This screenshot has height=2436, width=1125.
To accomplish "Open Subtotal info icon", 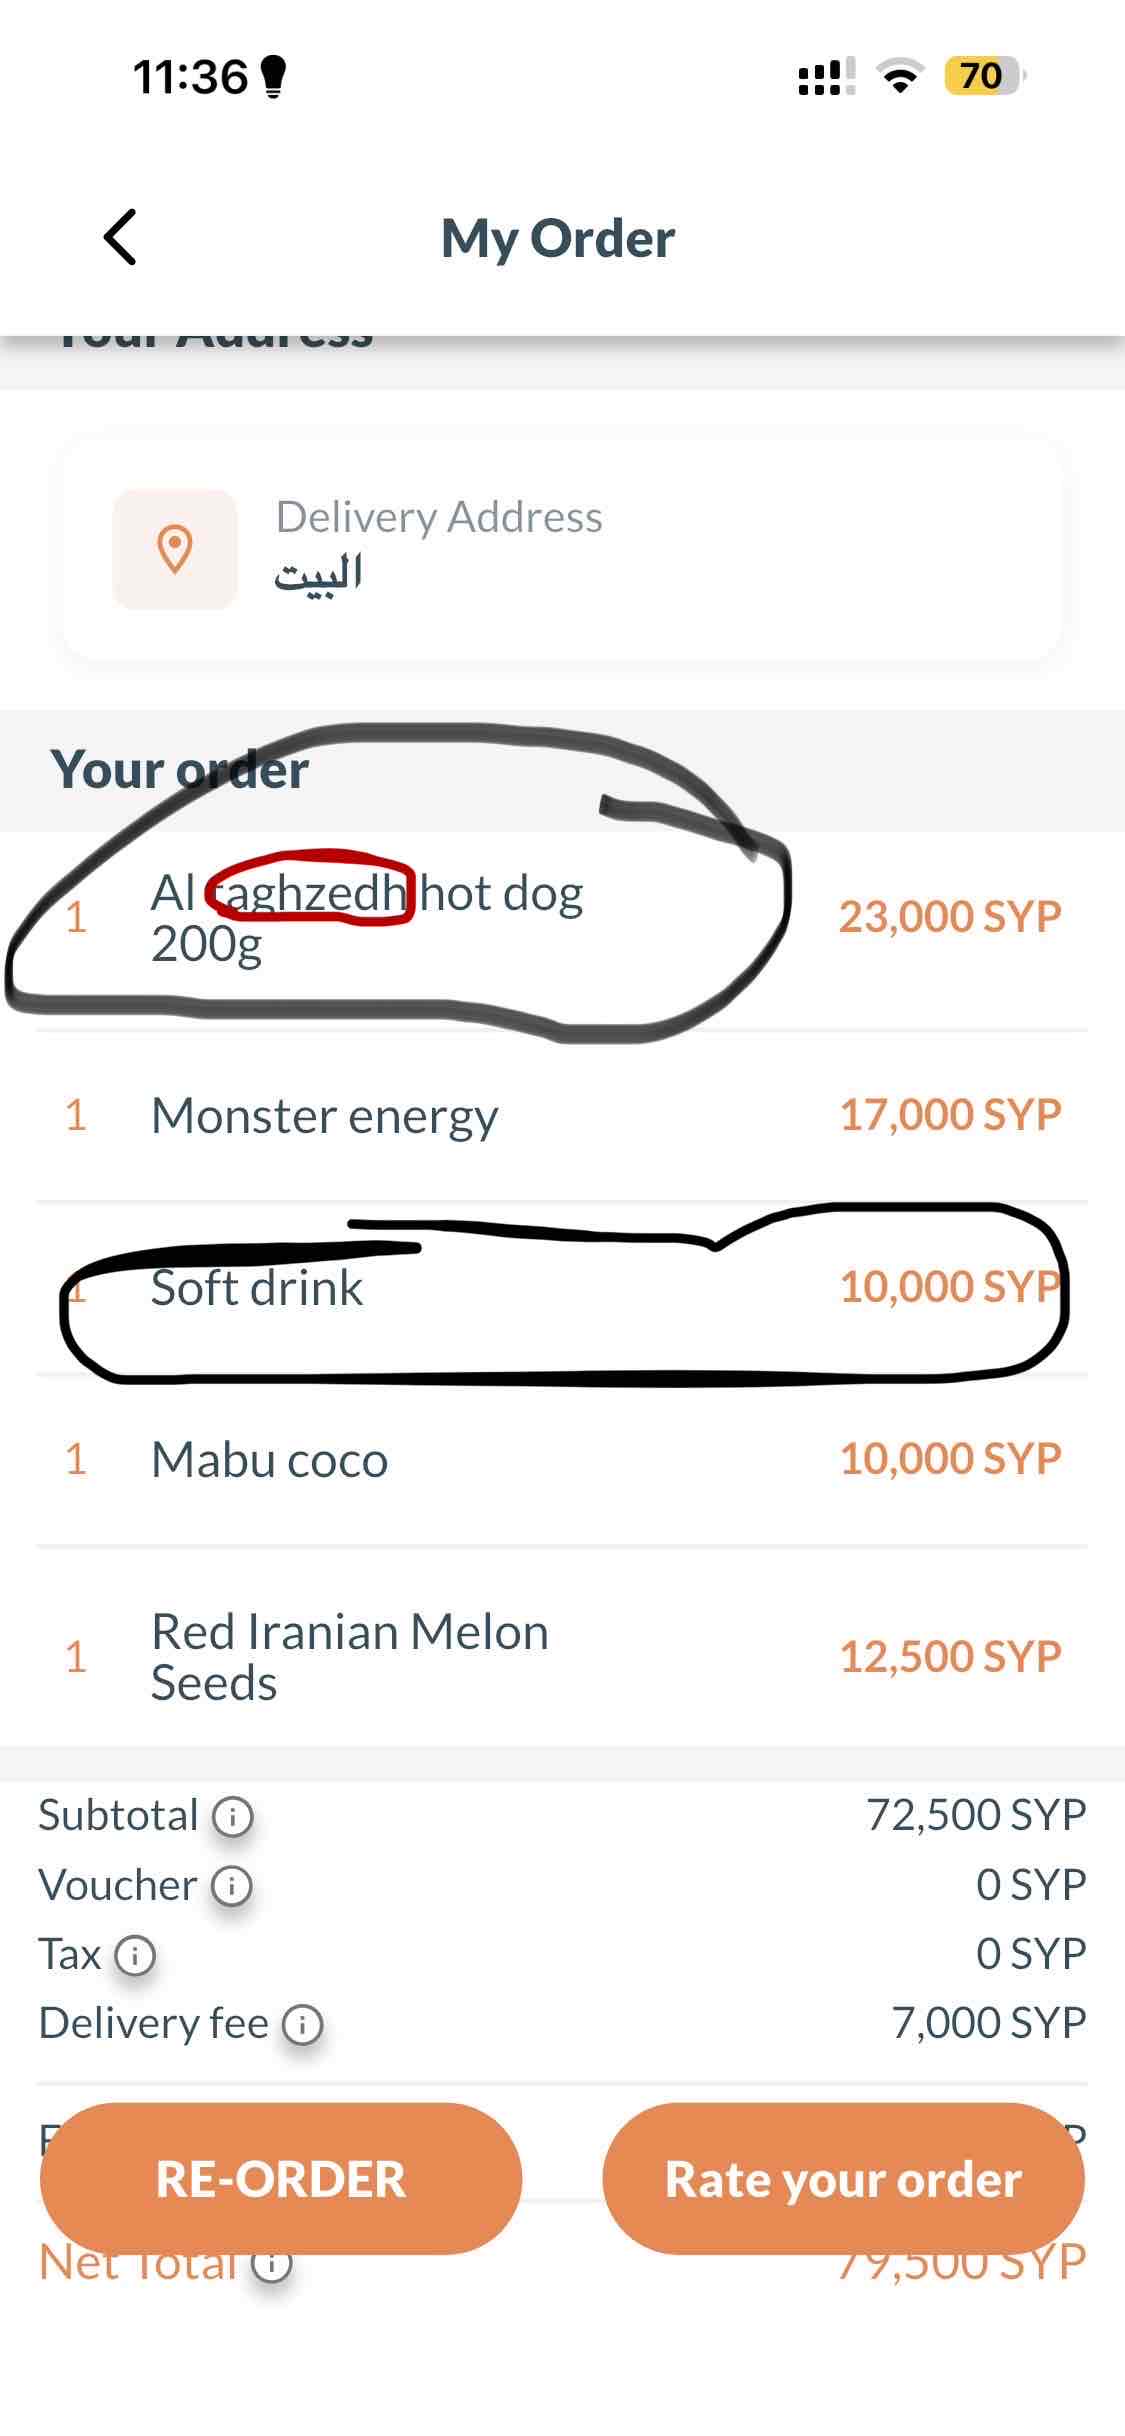I will [233, 1815].
